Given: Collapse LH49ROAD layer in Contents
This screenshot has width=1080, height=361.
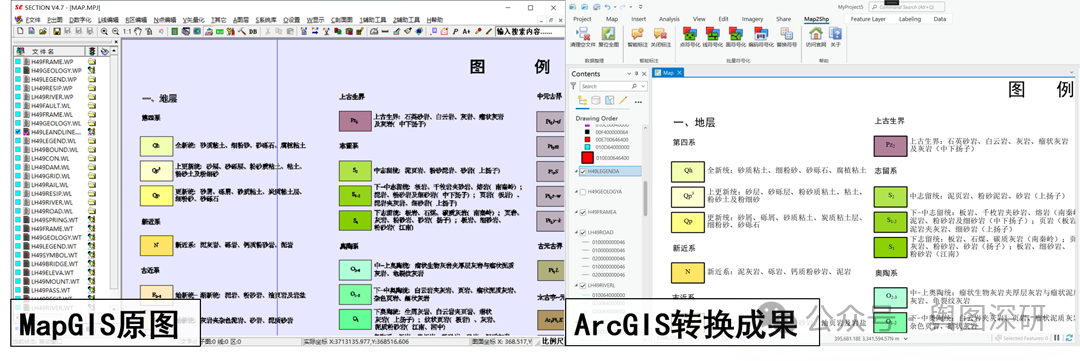Looking at the screenshot, I should [576, 232].
